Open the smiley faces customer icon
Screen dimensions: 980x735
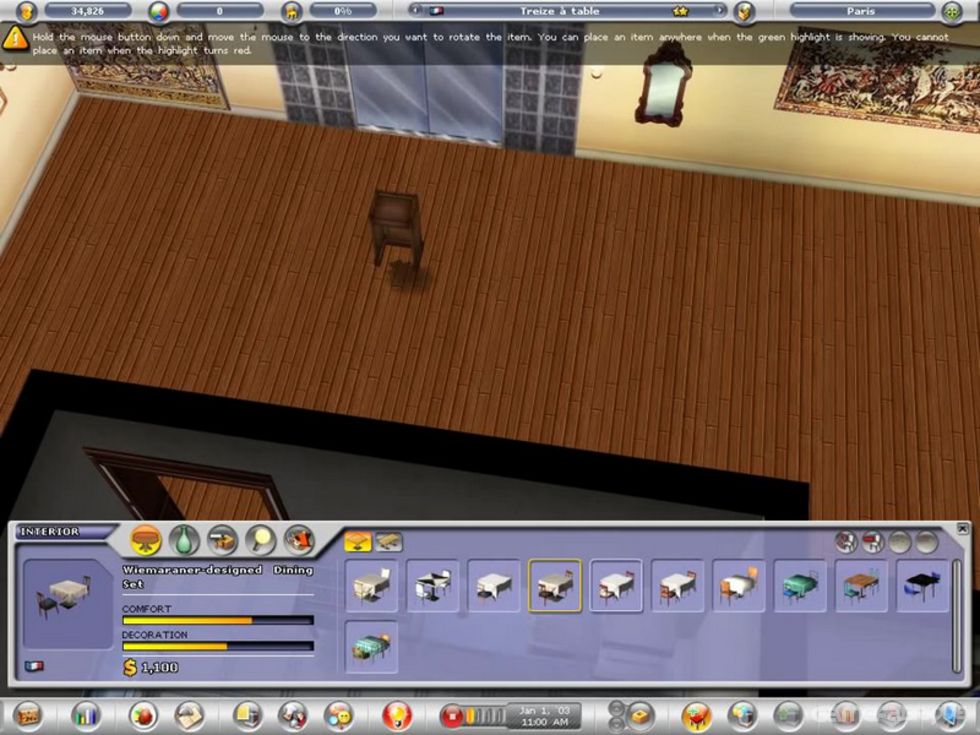pos(339,714)
